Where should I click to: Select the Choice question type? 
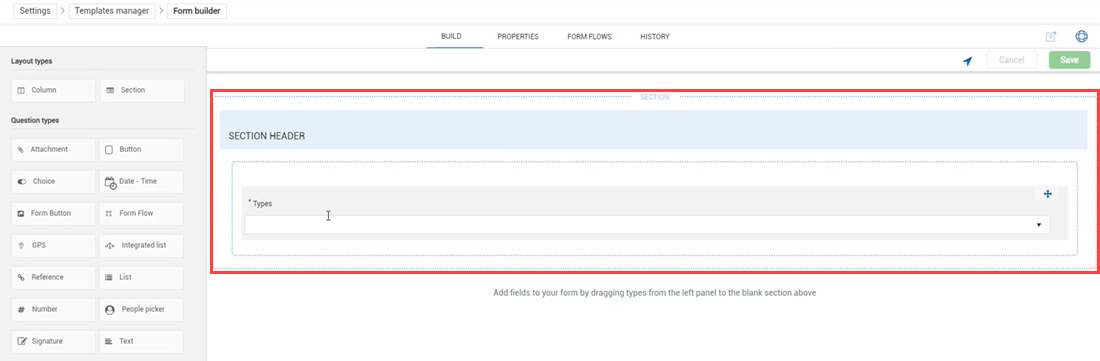[53, 182]
